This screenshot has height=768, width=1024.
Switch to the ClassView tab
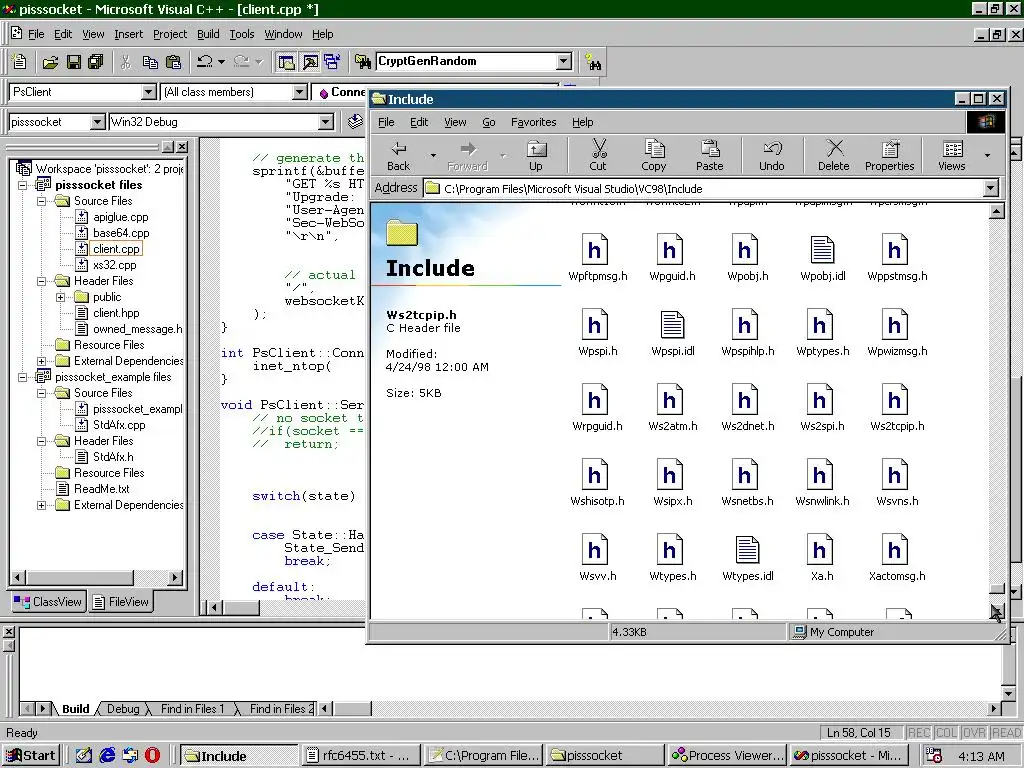point(48,602)
